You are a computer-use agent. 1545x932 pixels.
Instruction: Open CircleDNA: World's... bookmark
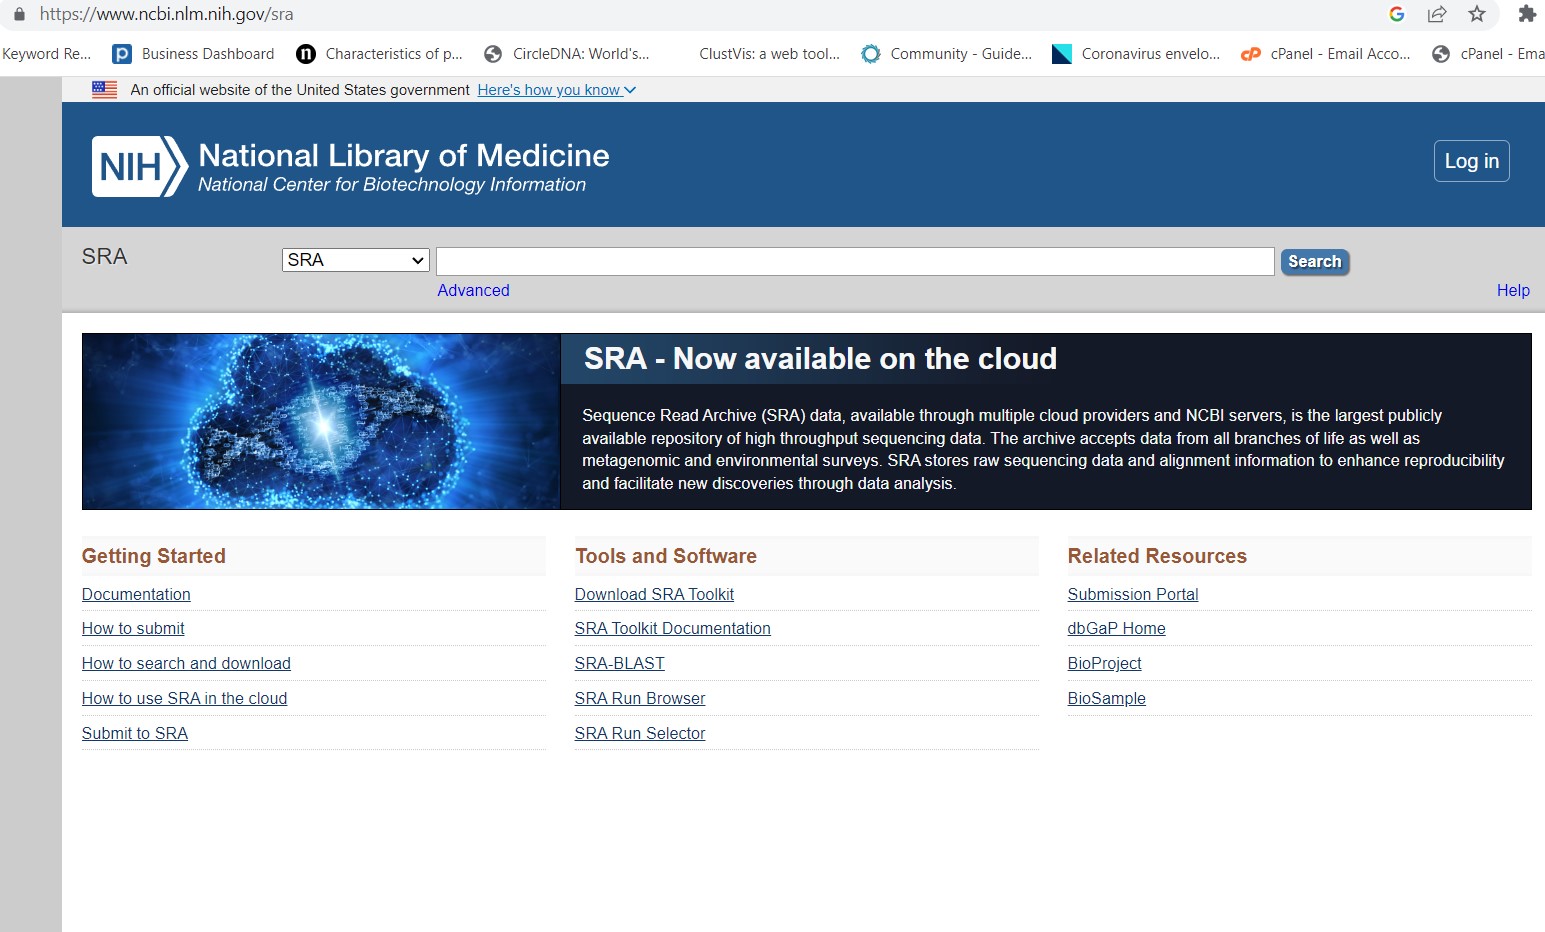coord(566,54)
